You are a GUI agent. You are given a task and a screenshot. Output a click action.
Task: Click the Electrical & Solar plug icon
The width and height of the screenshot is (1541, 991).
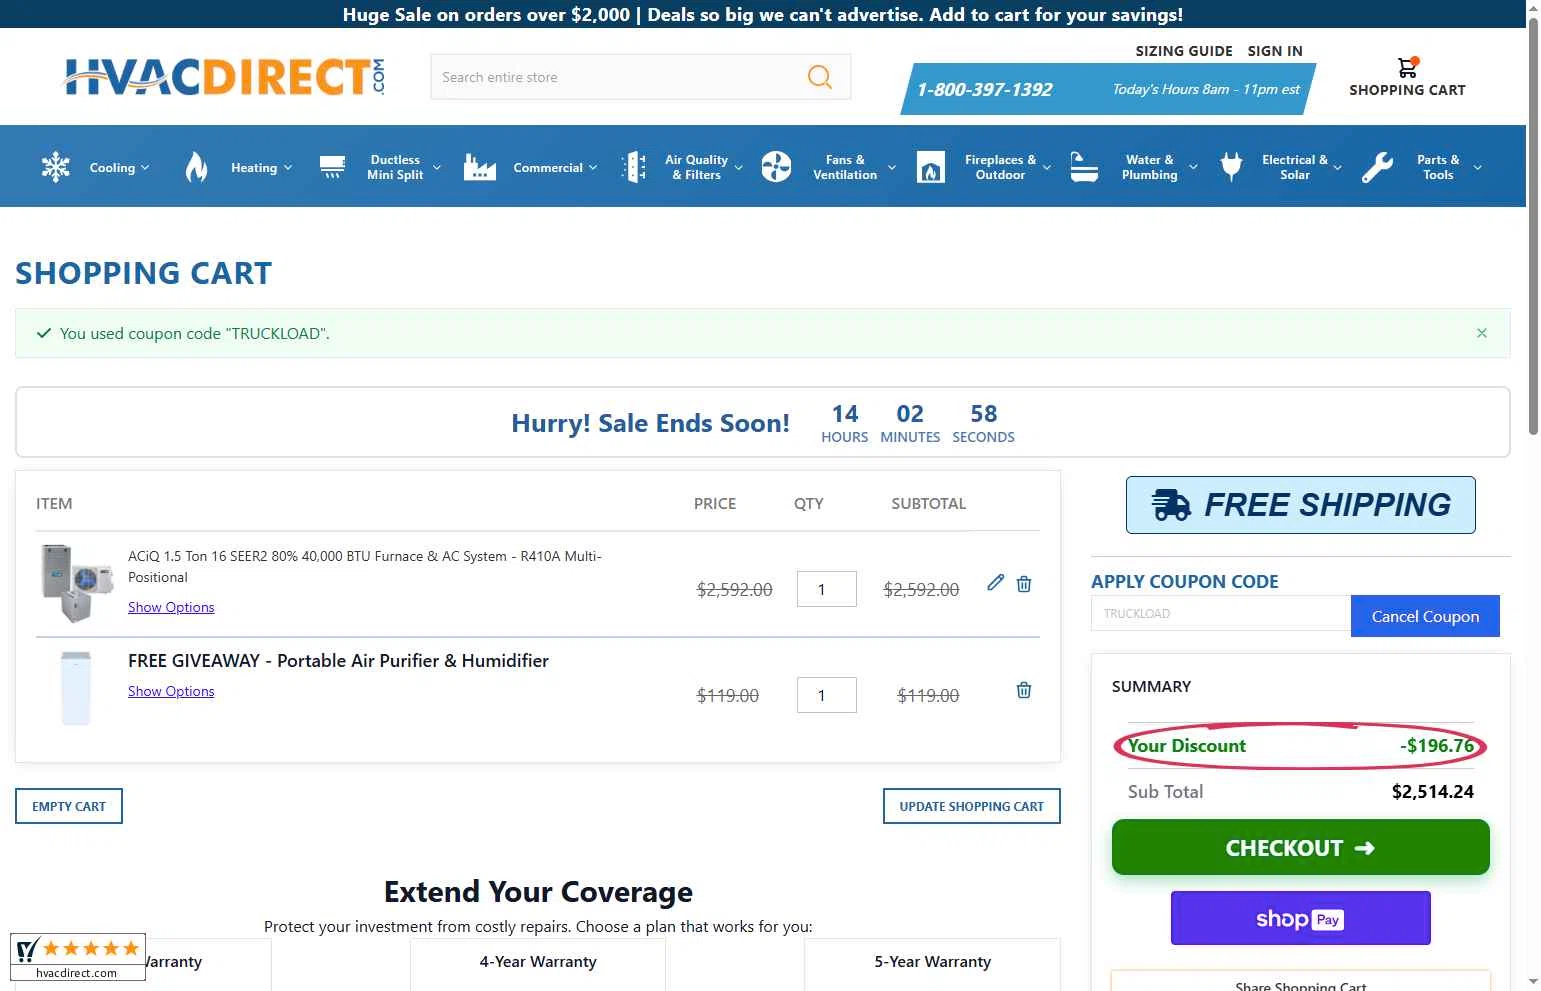[x=1232, y=167]
